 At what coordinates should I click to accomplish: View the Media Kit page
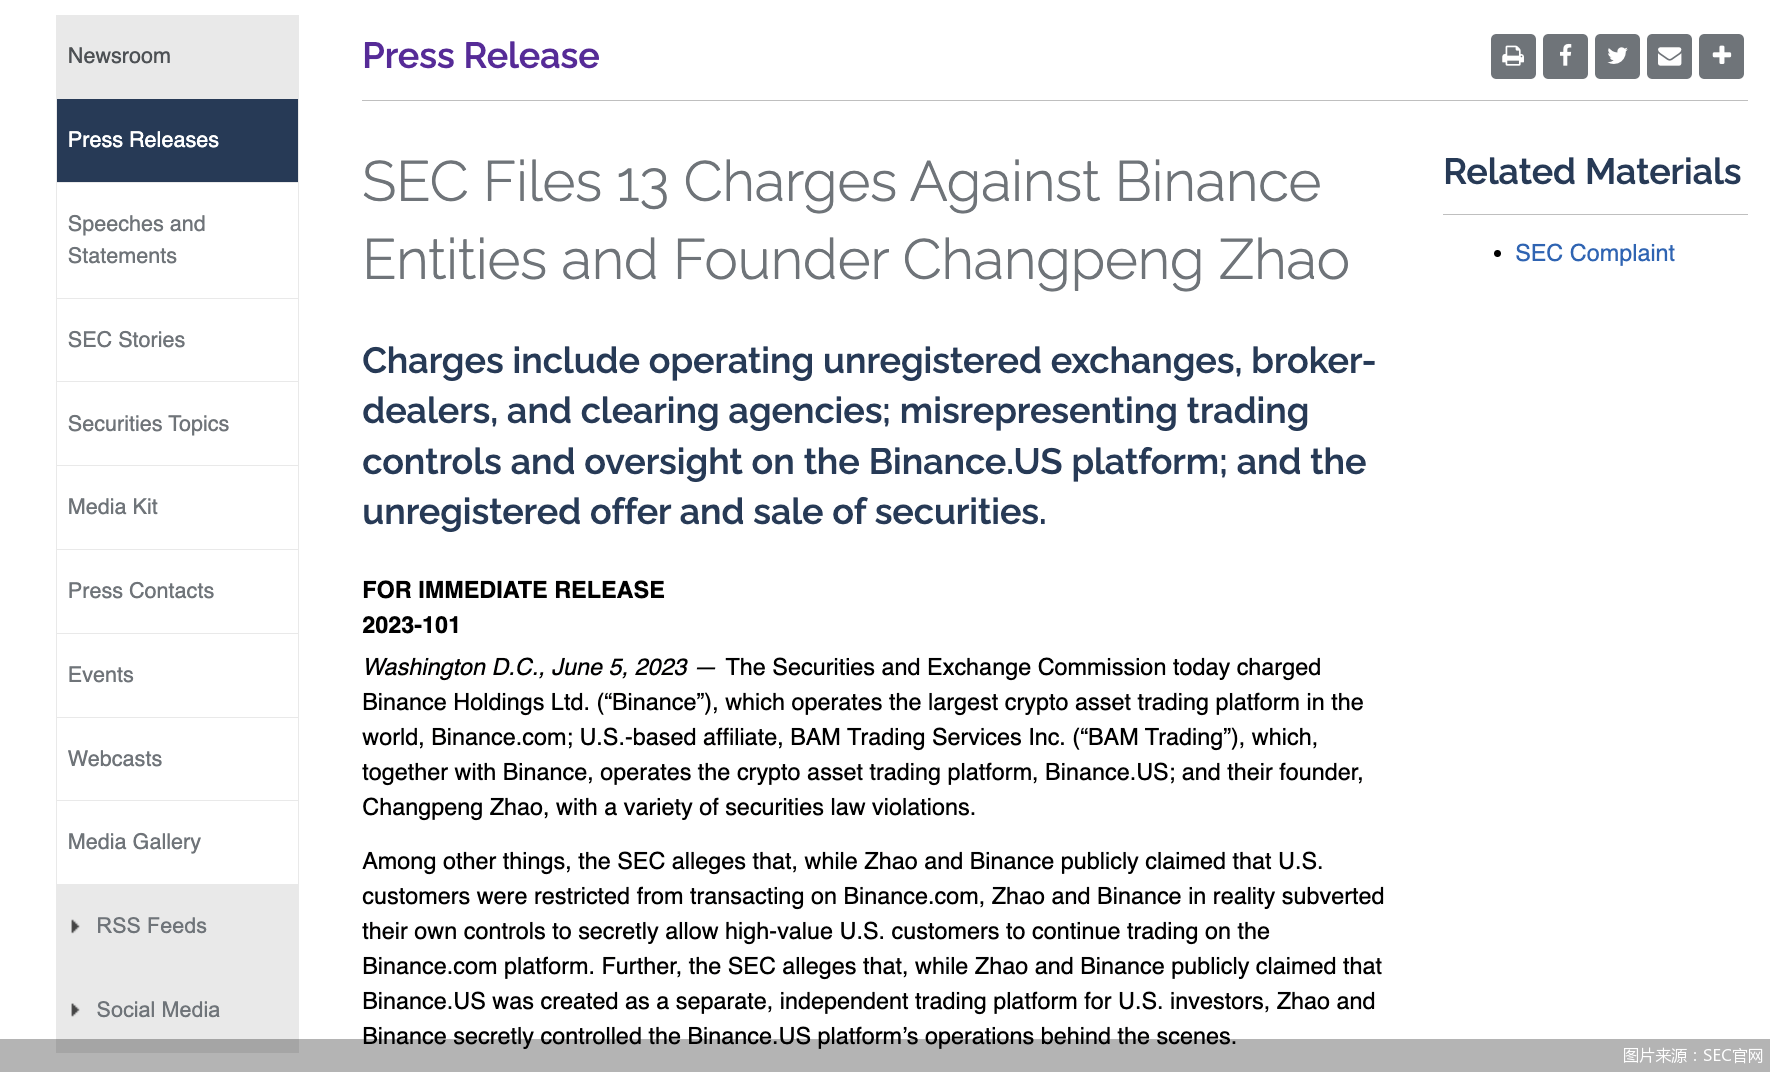coord(113,507)
